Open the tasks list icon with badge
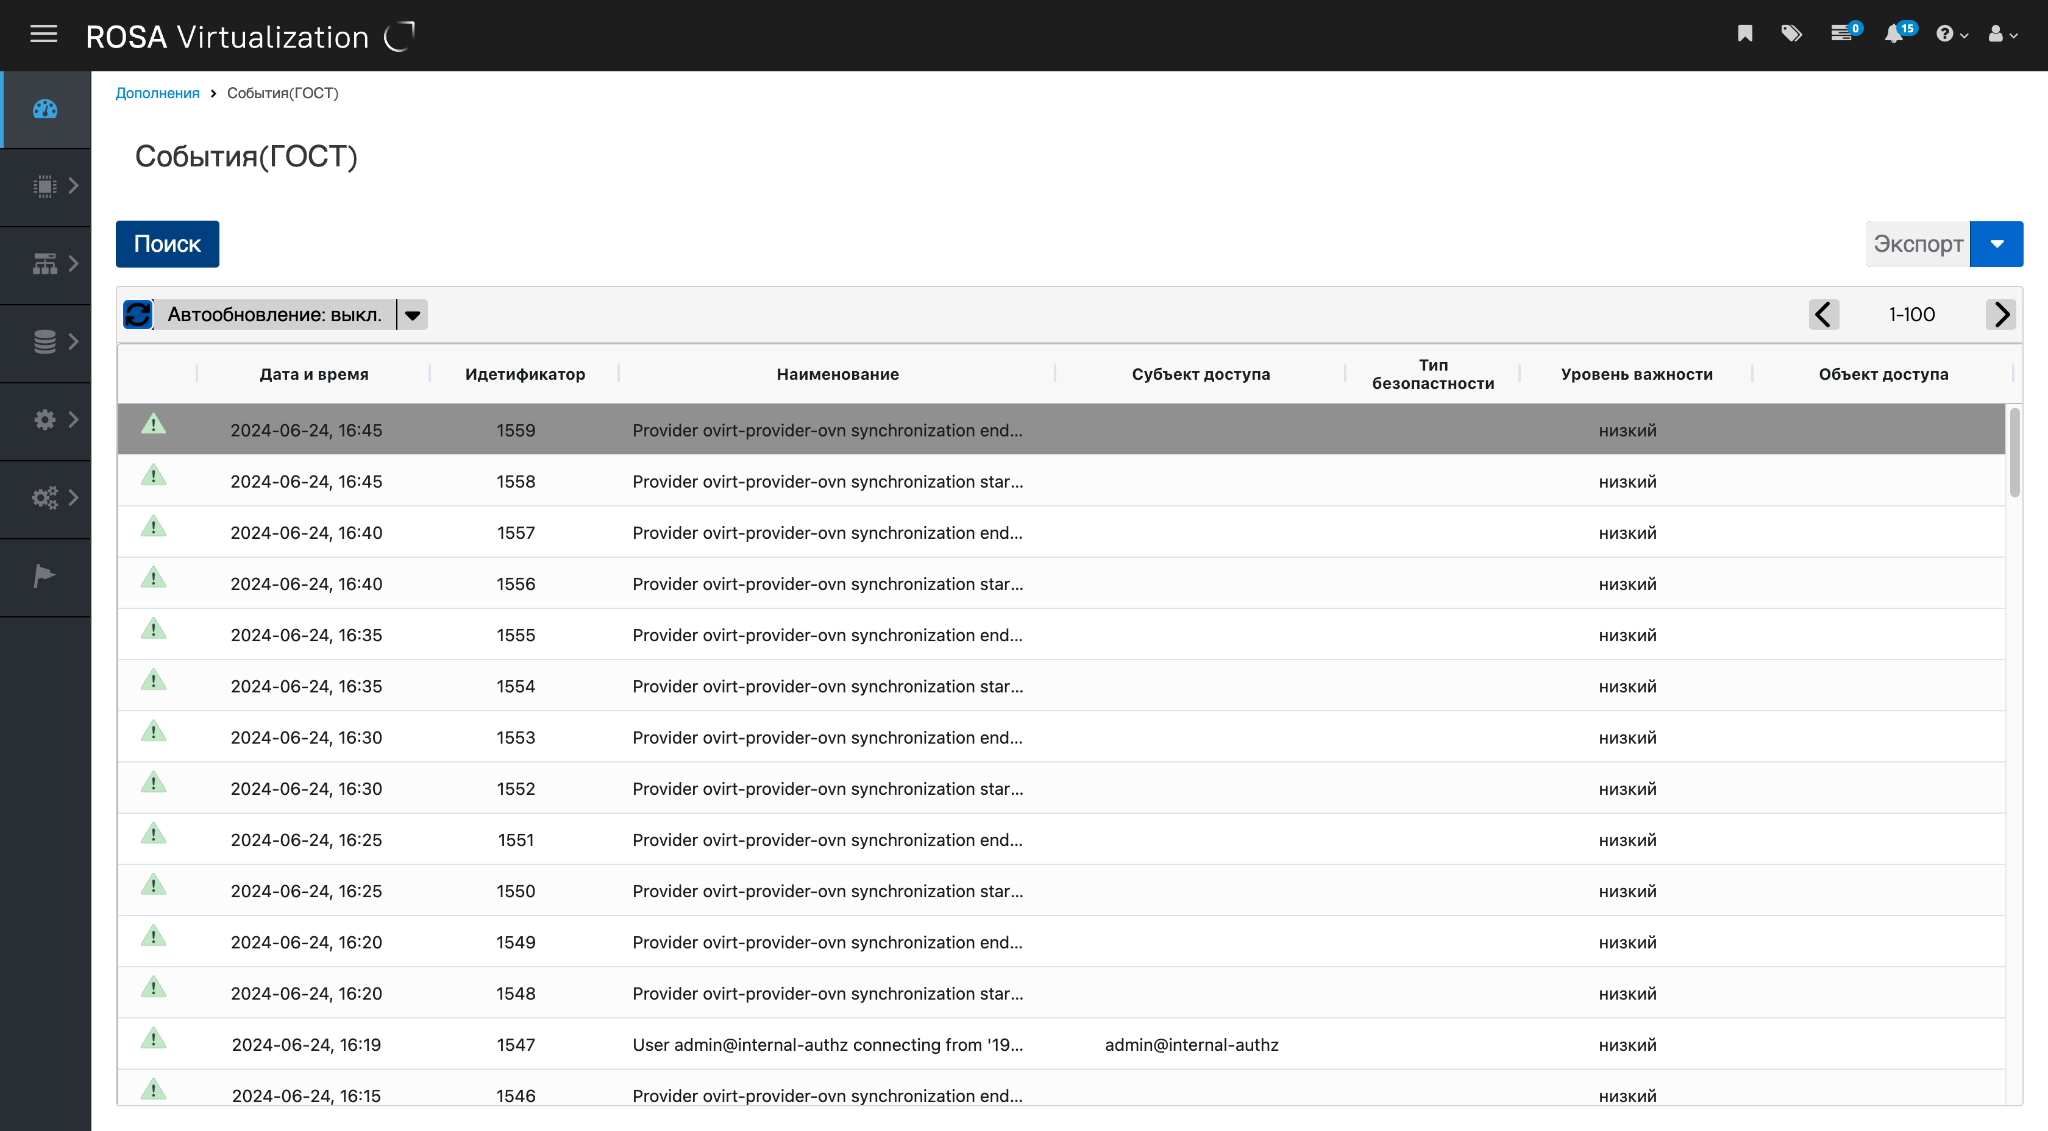The height and width of the screenshot is (1131, 2048). [1841, 34]
